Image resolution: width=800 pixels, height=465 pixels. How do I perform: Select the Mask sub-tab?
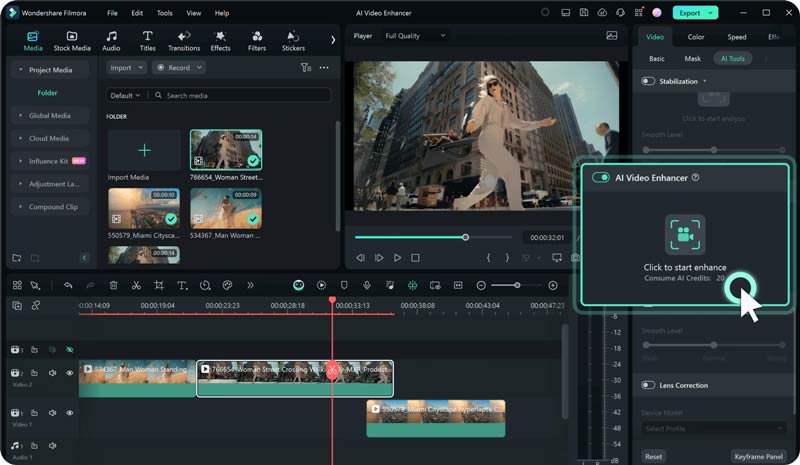pos(692,59)
